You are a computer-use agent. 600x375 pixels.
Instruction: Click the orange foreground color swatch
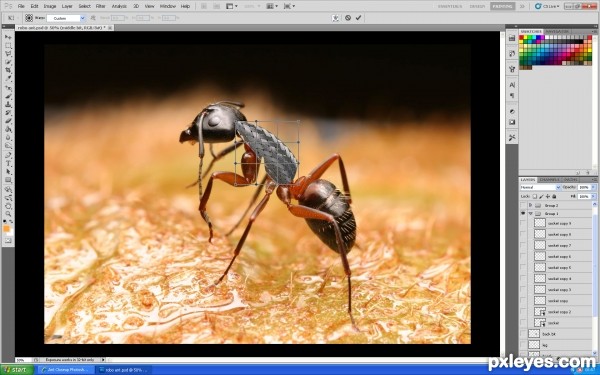point(7,228)
